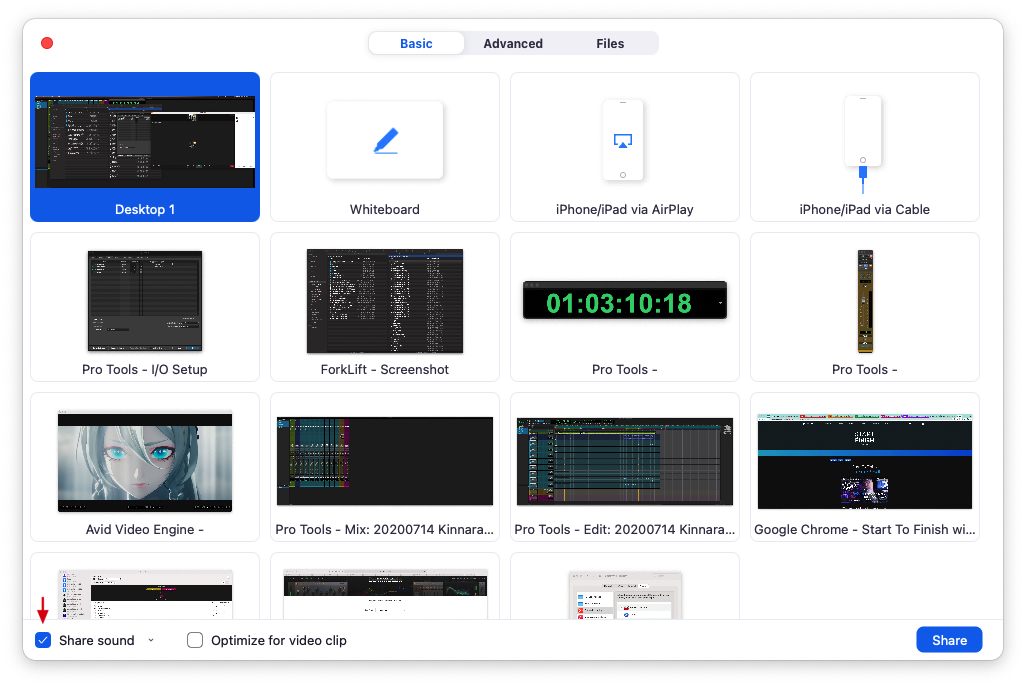Screen dimensions: 1026x687
Task: Close the share window with red button
Action: tap(47, 43)
